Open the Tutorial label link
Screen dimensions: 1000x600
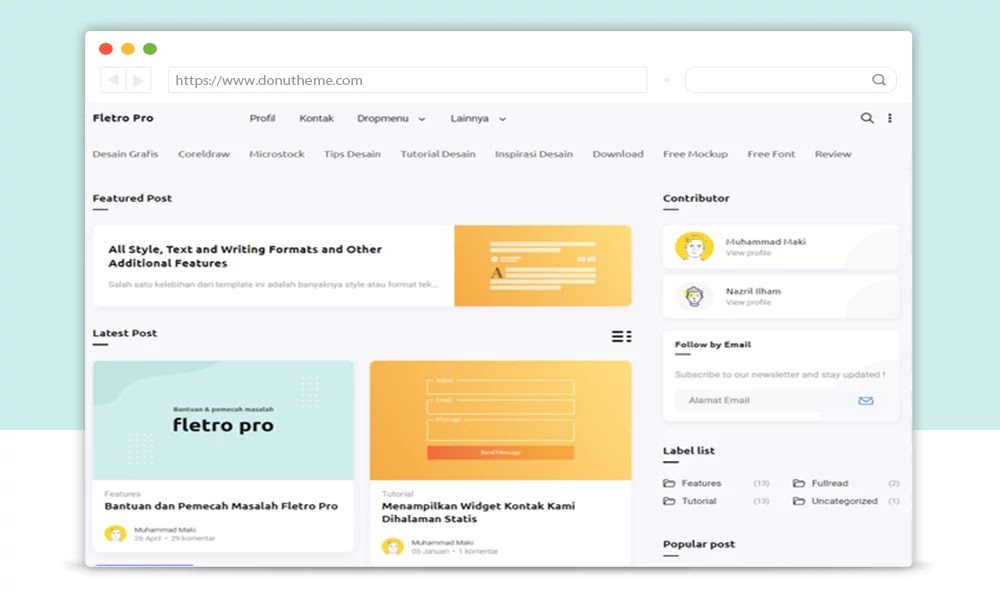point(699,501)
